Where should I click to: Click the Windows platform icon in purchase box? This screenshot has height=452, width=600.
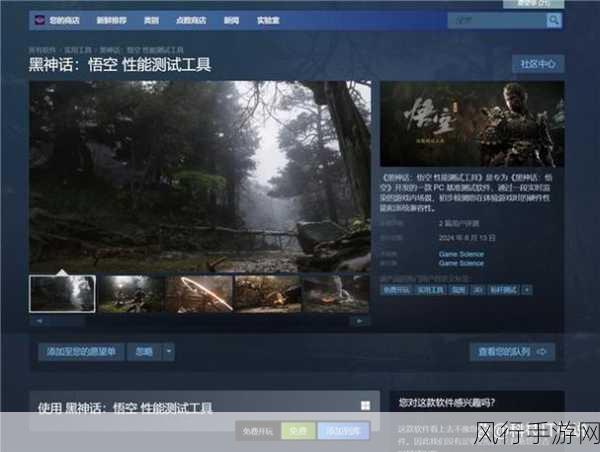tap(365, 406)
